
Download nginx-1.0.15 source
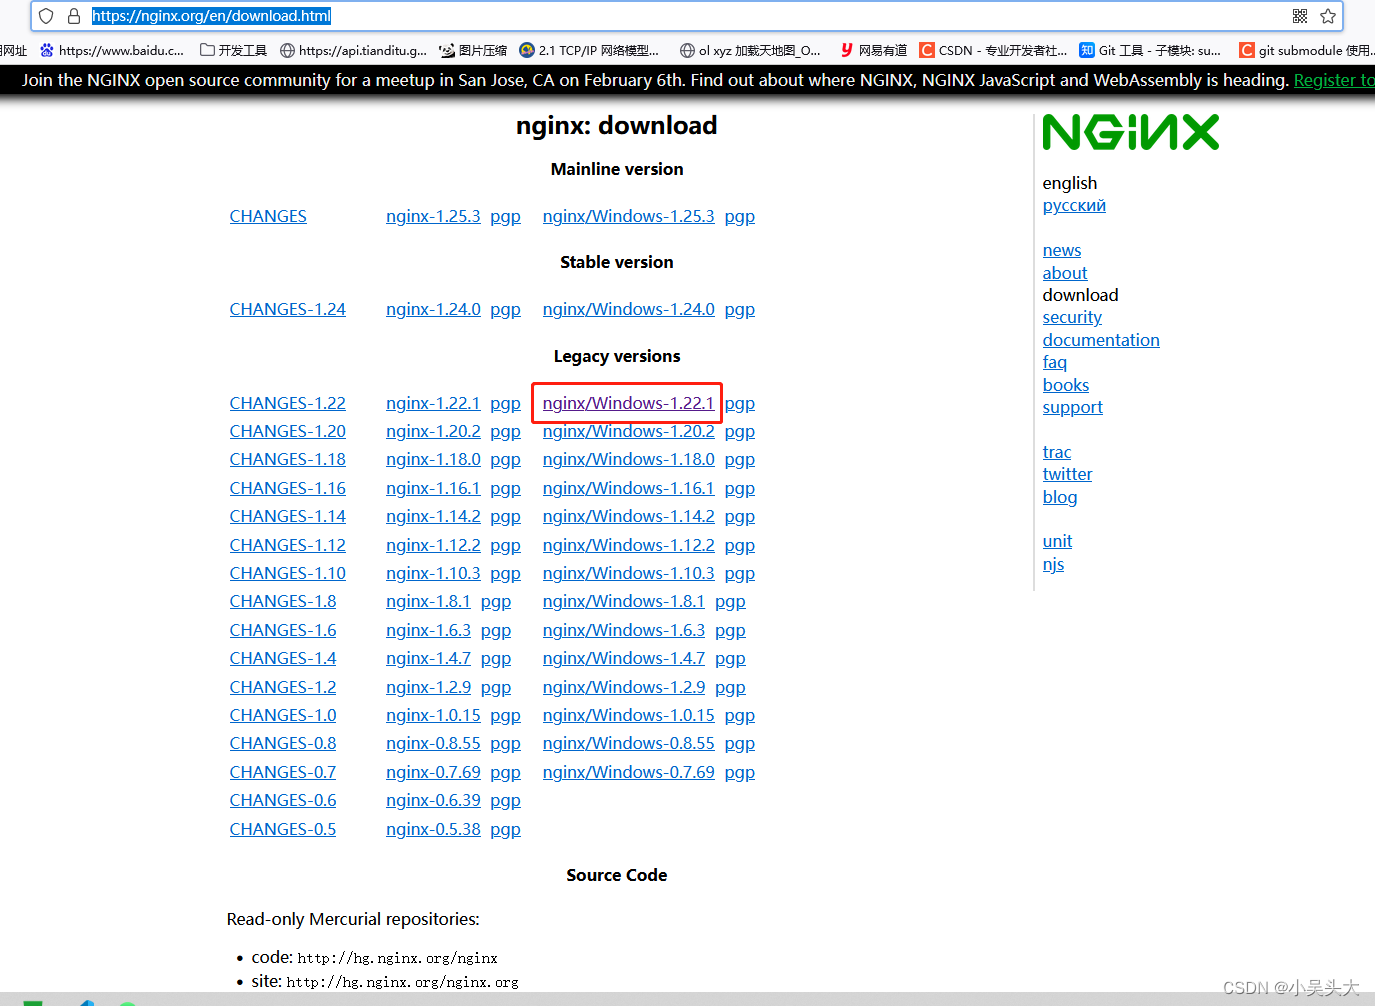pyautogui.click(x=433, y=715)
